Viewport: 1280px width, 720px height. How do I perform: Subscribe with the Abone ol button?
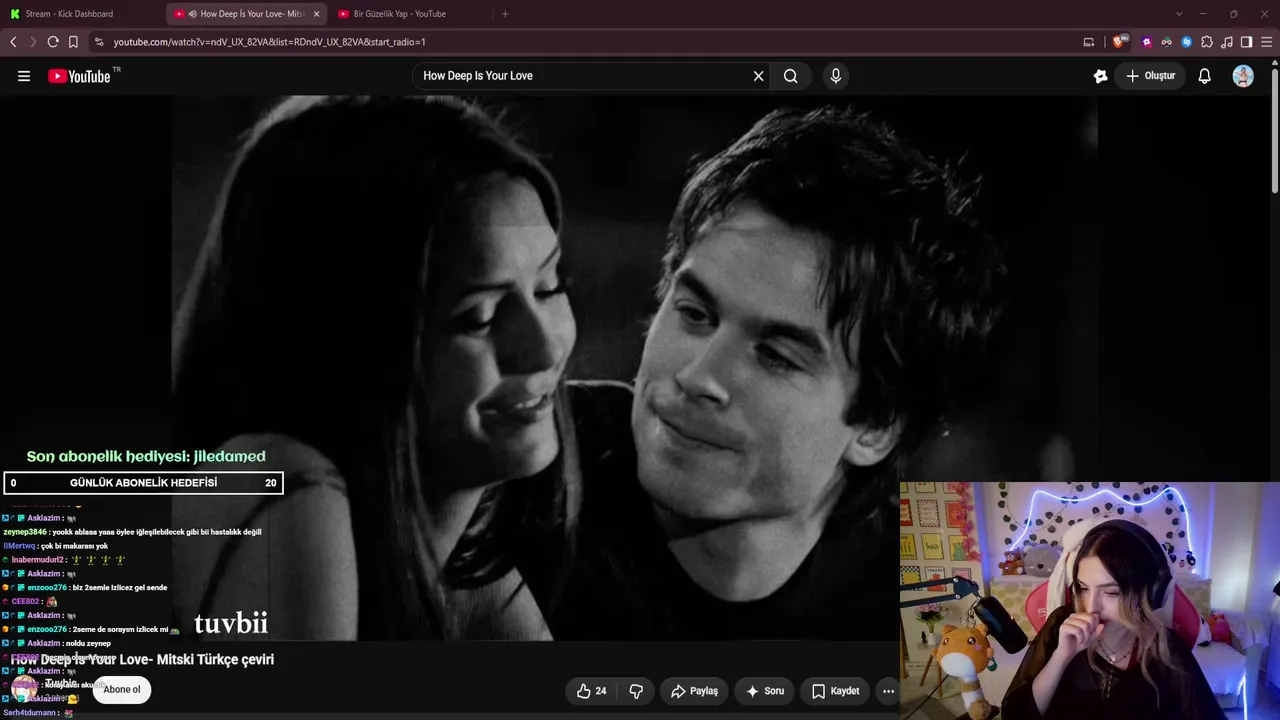click(122, 689)
